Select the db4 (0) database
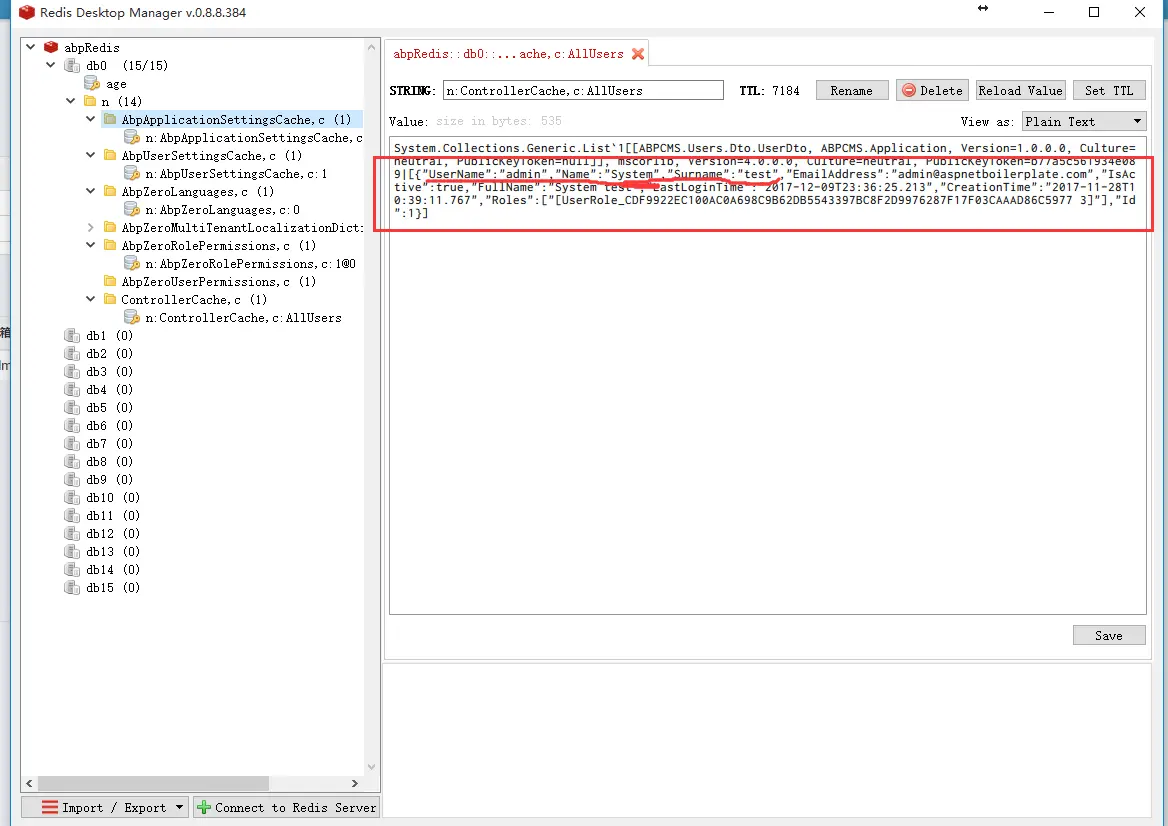The width and height of the screenshot is (1168, 826). coord(110,390)
